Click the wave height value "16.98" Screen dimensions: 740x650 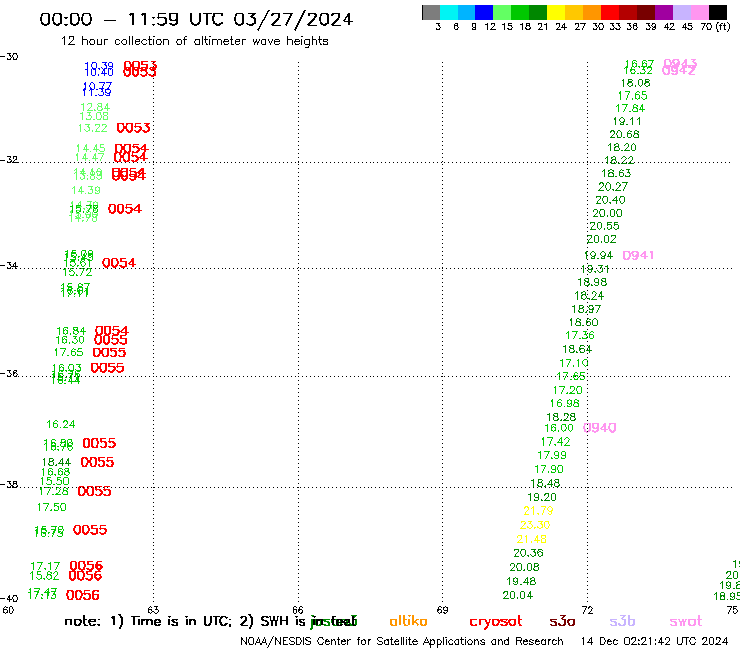564,404
